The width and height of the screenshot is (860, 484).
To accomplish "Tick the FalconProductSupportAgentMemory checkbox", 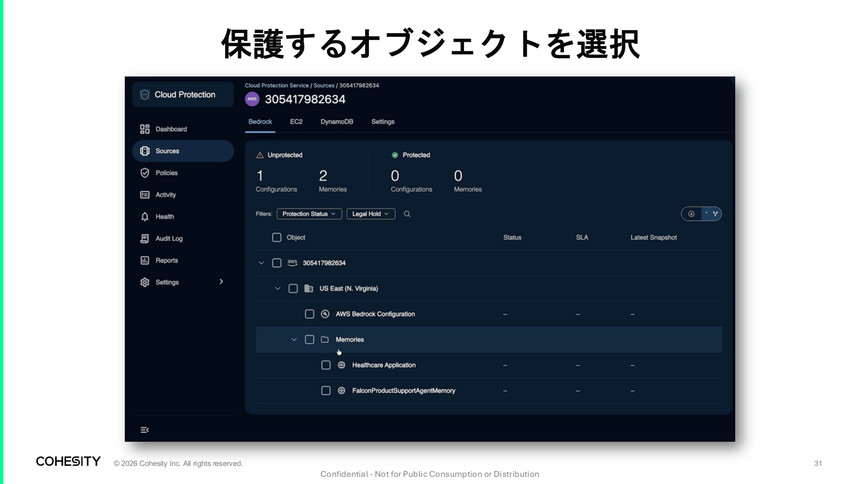I will coord(326,391).
